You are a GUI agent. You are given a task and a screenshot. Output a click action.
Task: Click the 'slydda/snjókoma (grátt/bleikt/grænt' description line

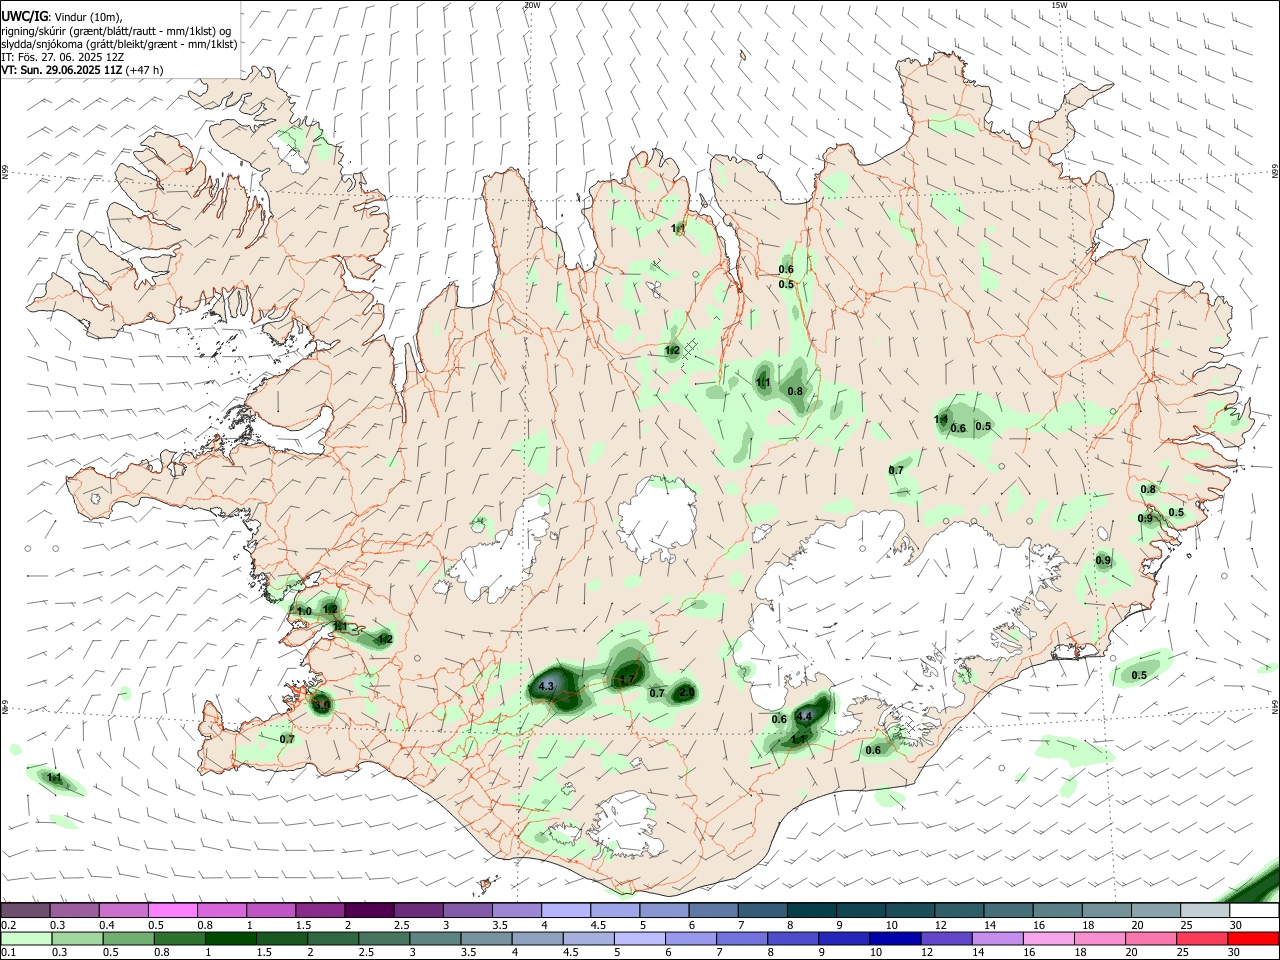tap(119, 44)
